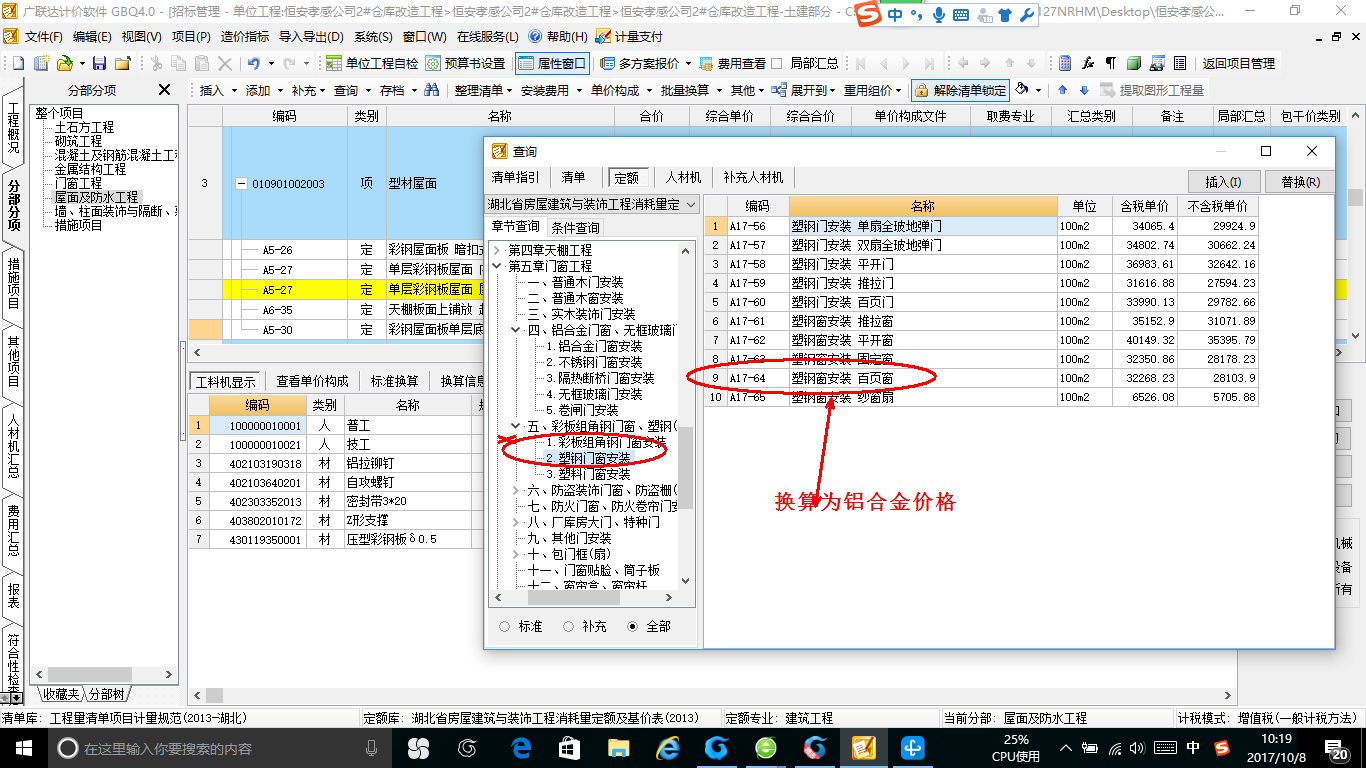This screenshot has height=768, width=1366.
Task: Open the 报表 vertical side tab
Action: pos(13,596)
